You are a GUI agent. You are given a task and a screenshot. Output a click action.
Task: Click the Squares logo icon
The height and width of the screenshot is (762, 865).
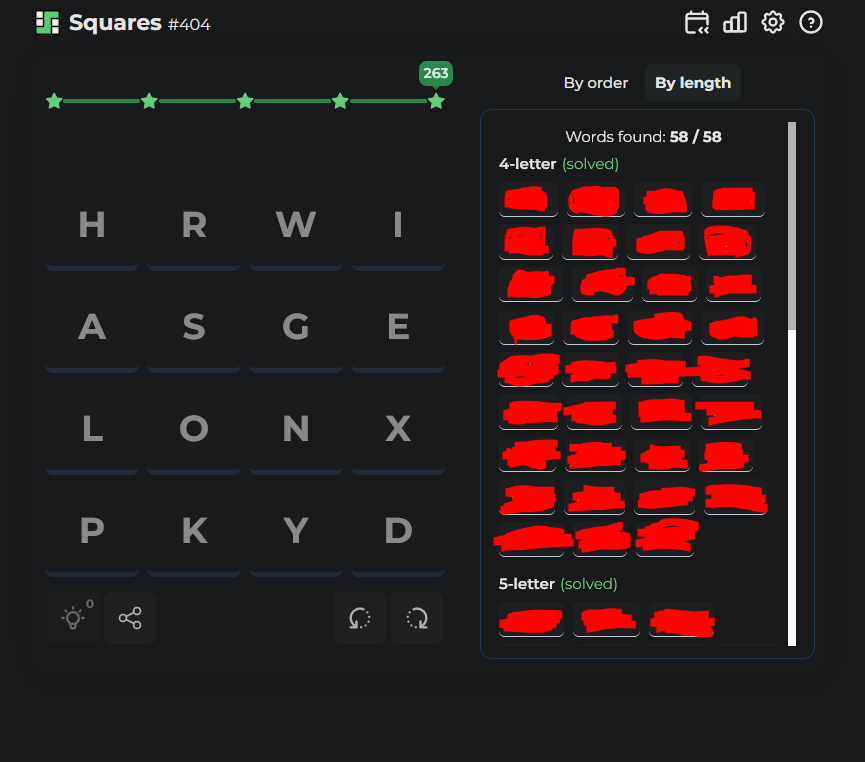coord(47,23)
